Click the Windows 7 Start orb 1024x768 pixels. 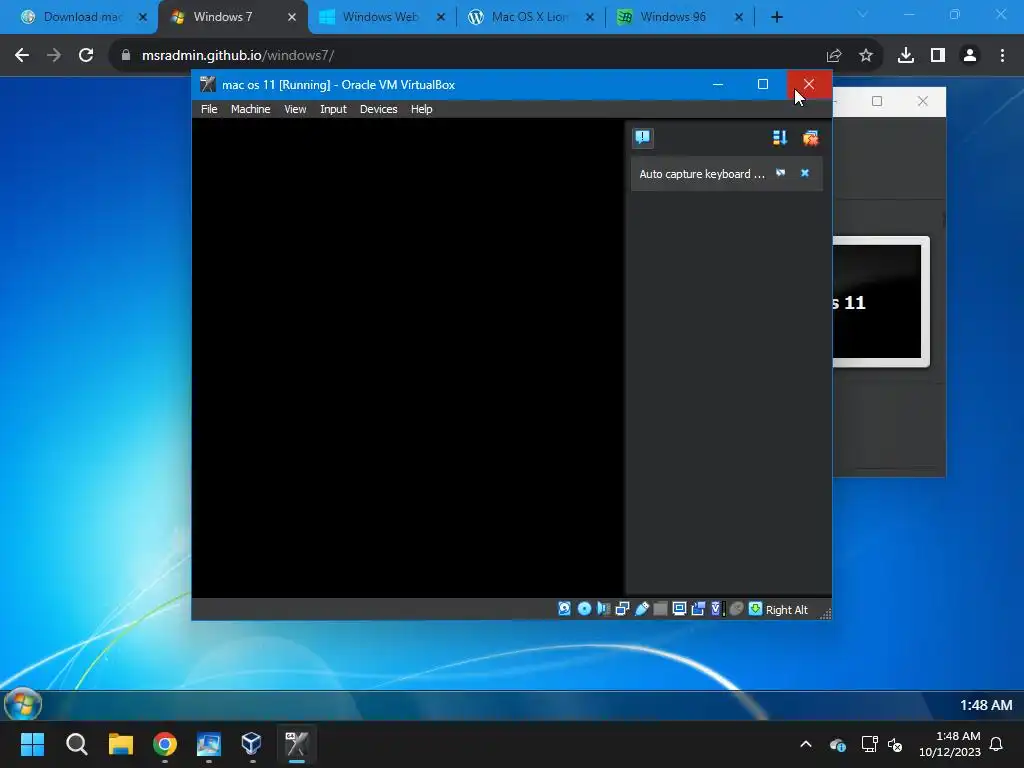[23, 704]
